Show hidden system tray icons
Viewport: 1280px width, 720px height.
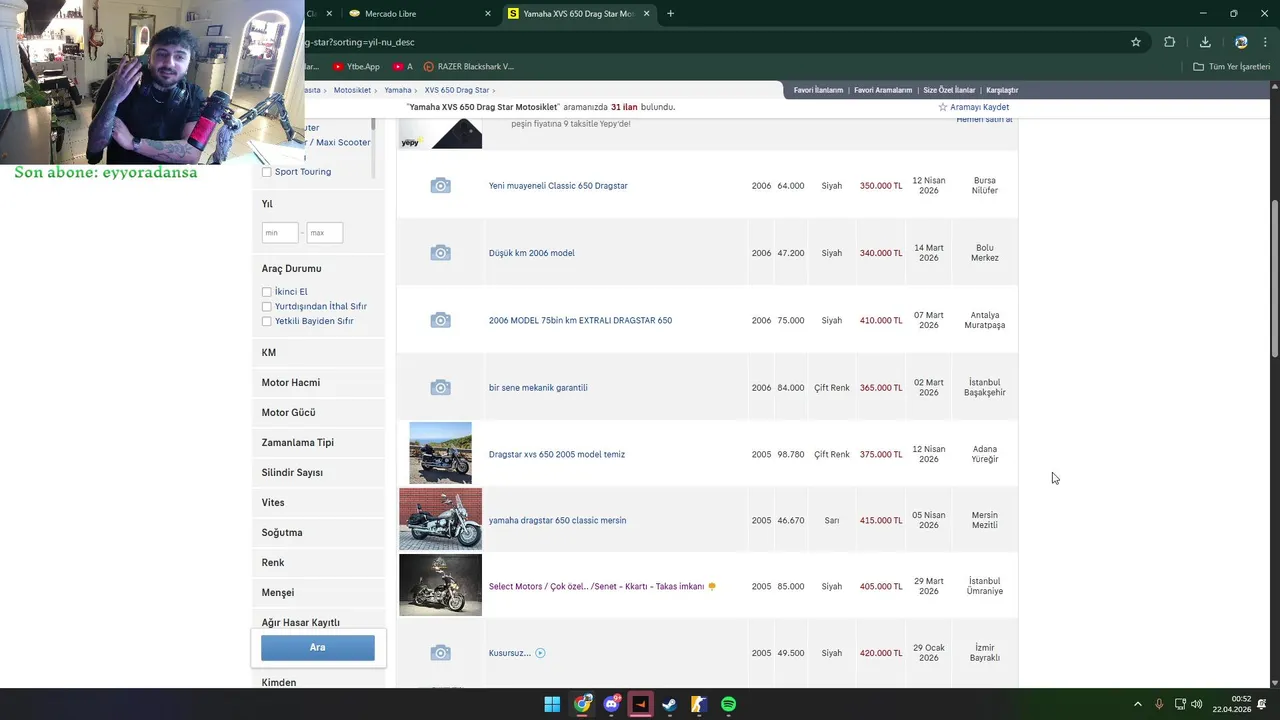point(1137,704)
